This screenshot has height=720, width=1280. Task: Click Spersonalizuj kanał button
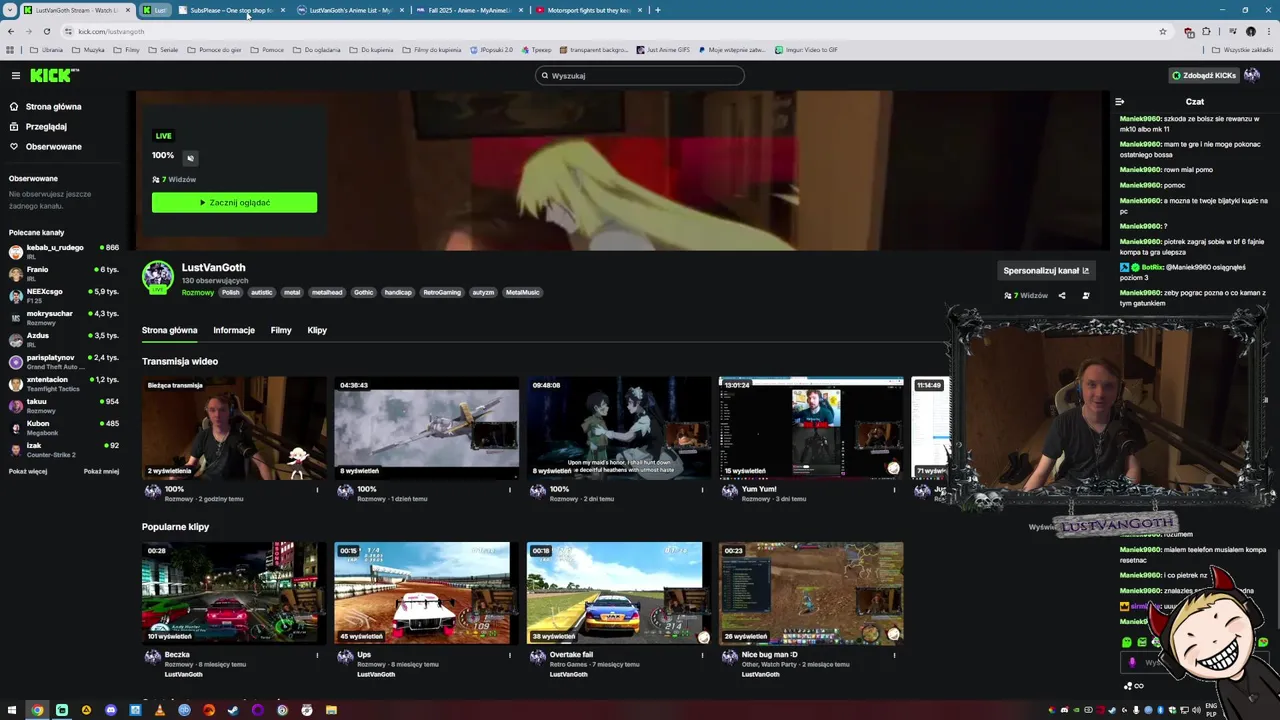[1046, 271]
